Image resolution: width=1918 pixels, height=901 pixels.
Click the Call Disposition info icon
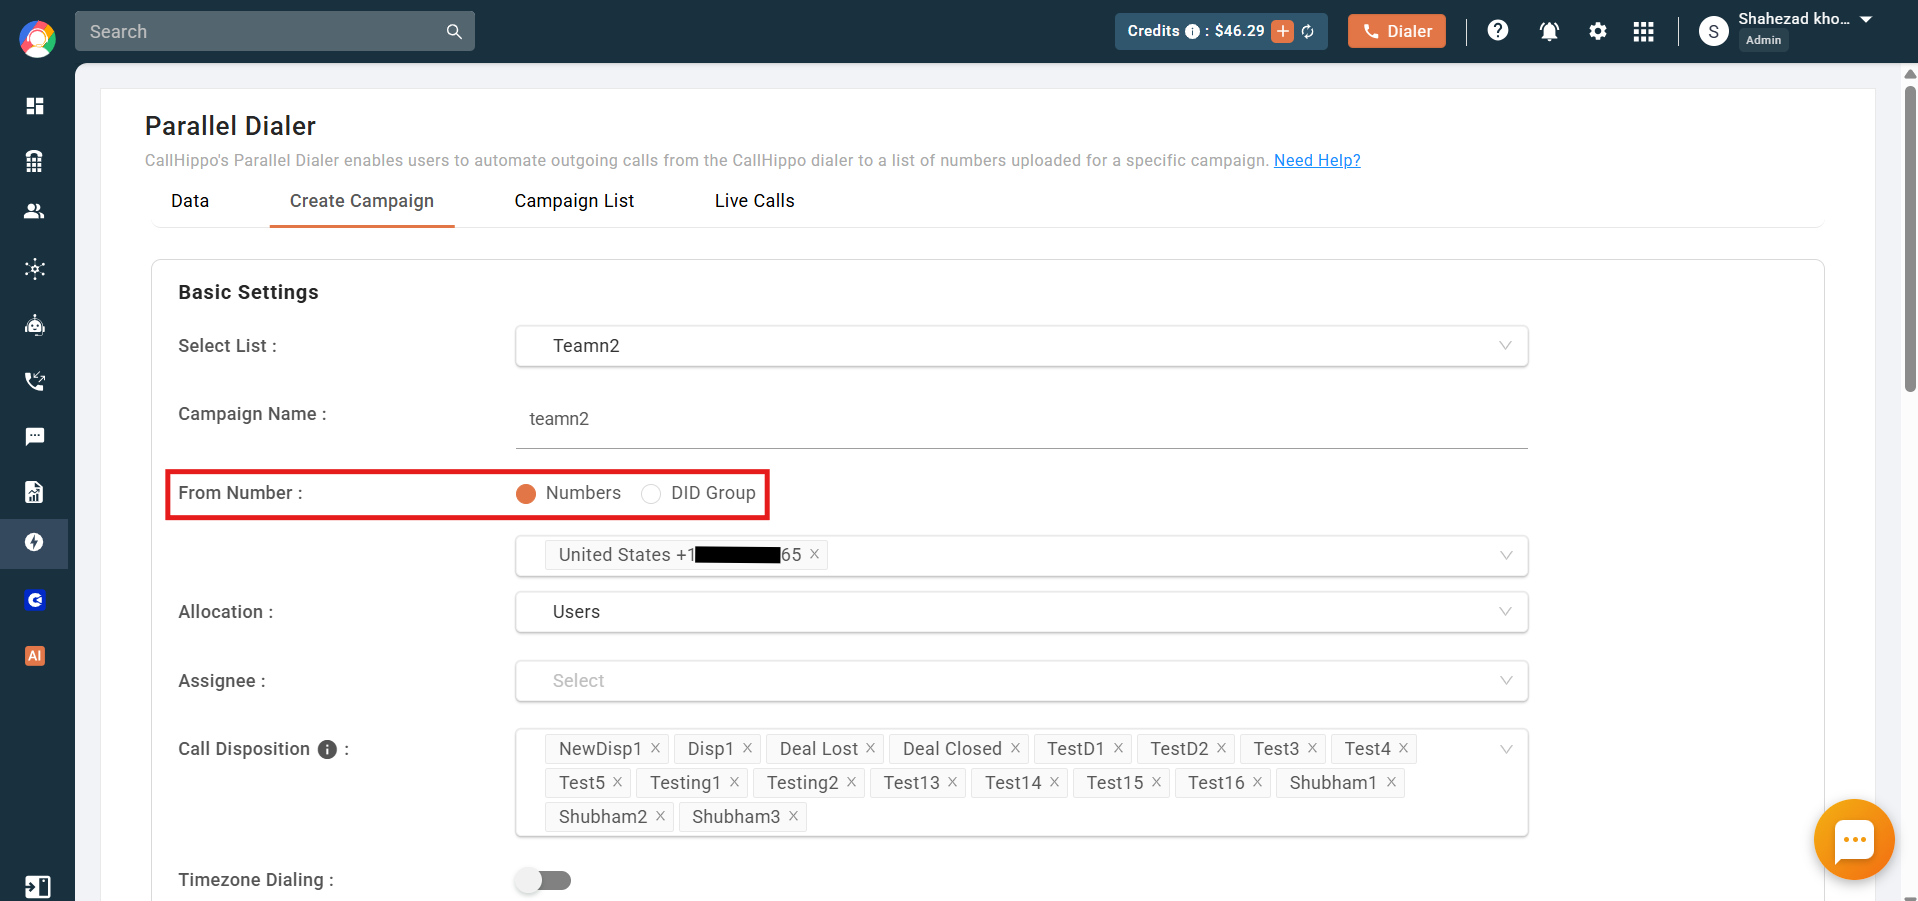327,749
